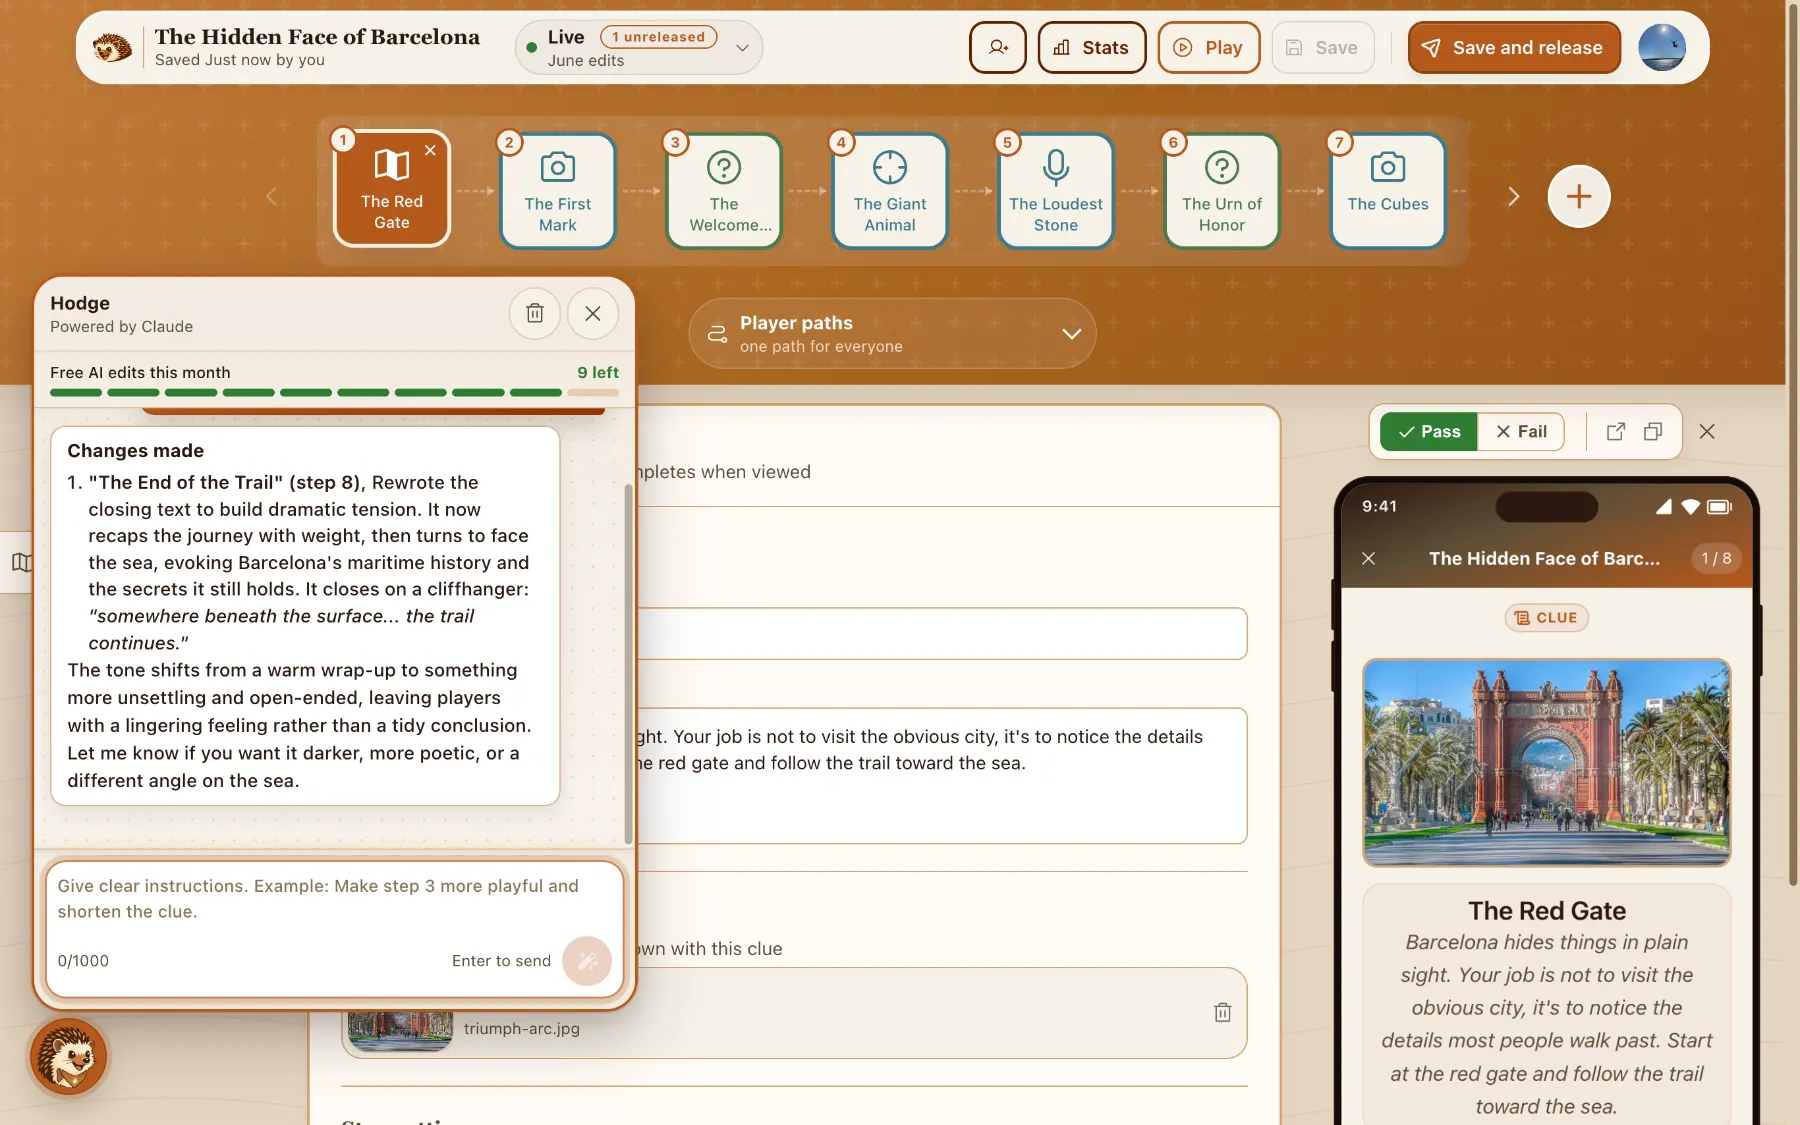The width and height of the screenshot is (1800, 1125).
Task: Open the map sidebar tab
Action: click(x=20, y=562)
